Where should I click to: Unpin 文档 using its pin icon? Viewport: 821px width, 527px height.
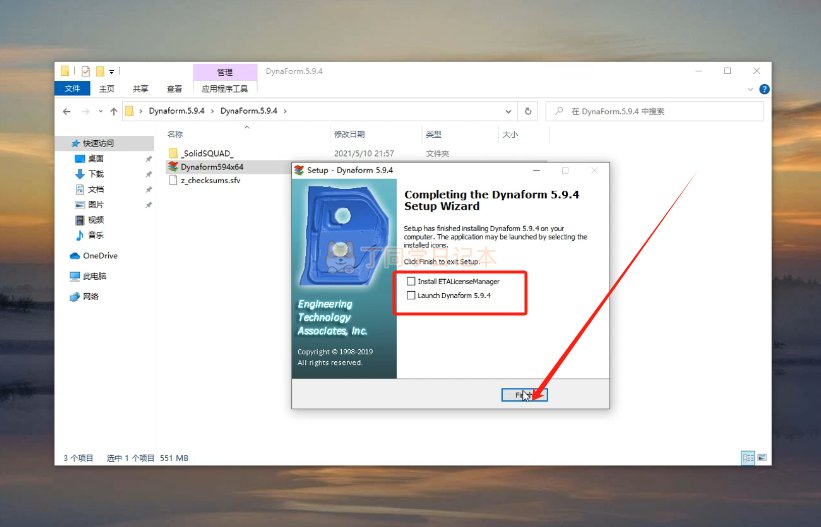click(x=149, y=190)
